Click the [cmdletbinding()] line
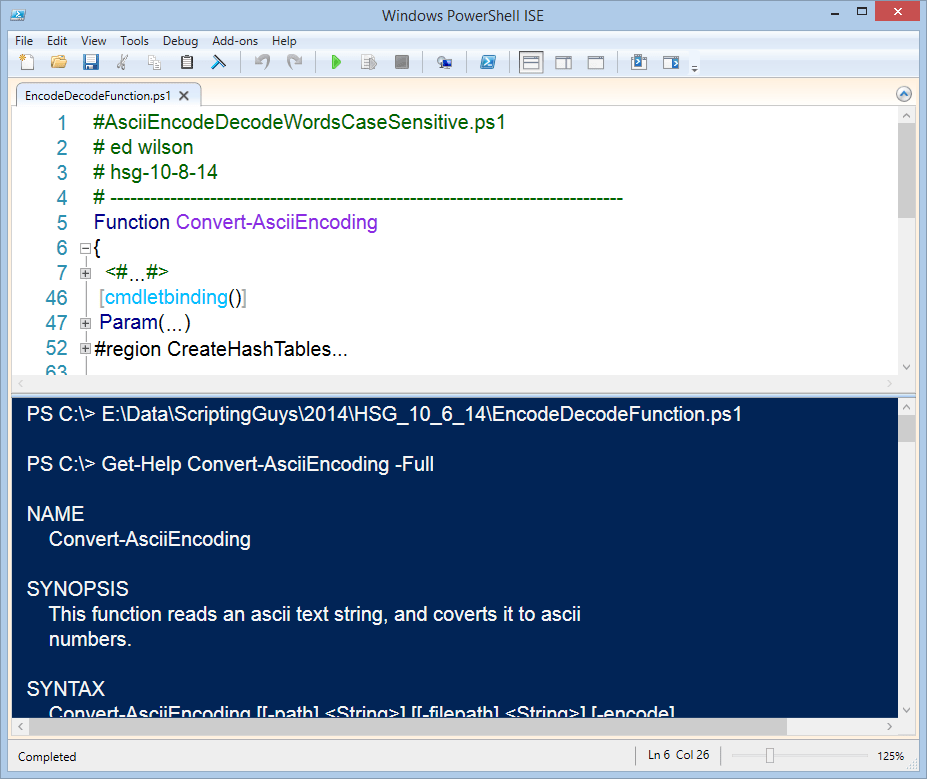This screenshot has height=779, width=927. (173, 297)
